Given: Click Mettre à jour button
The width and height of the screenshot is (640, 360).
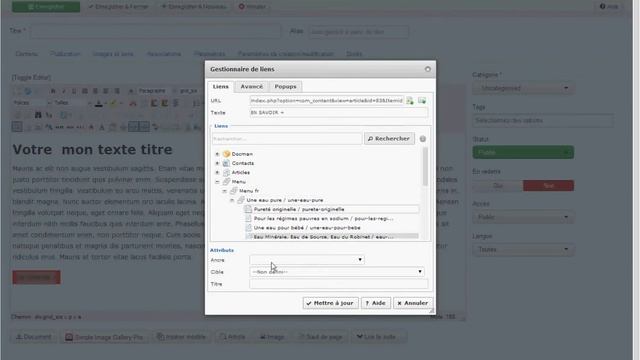Looking at the screenshot, I should [330, 303].
